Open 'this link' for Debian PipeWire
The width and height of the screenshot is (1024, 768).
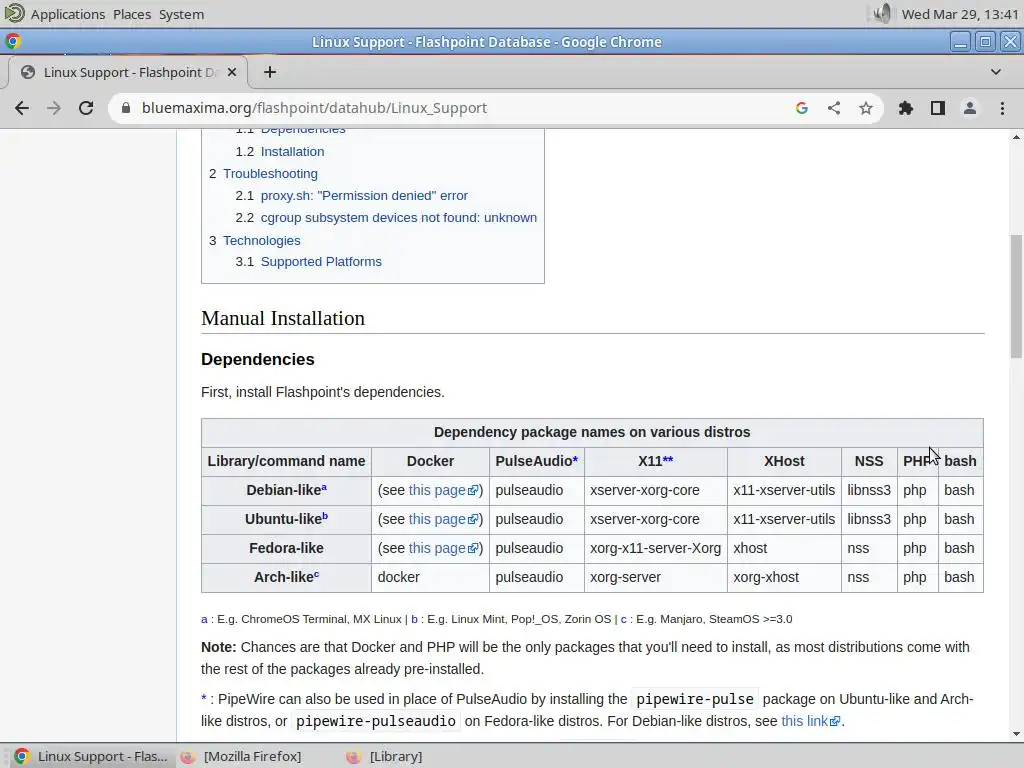[x=810, y=721]
